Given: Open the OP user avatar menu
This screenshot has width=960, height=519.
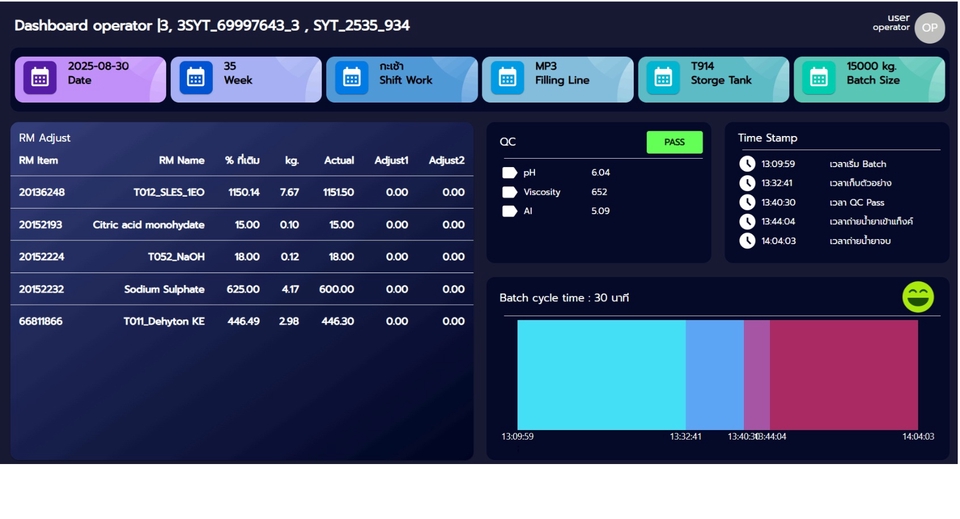Looking at the screenshot, I should [x=929, y=28].
